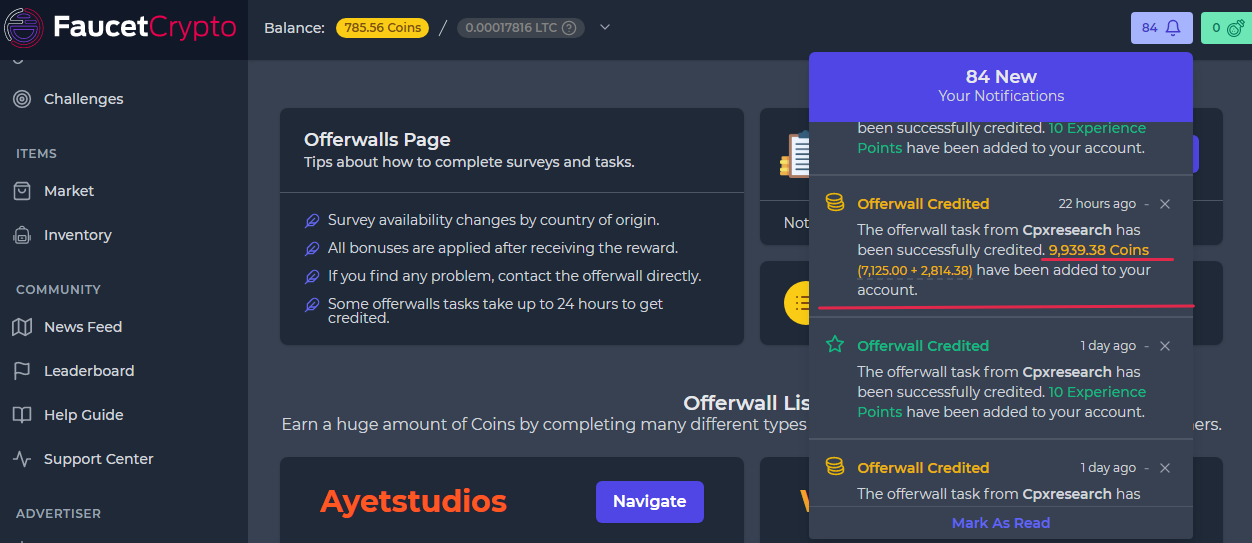1252x543 pixels.
Task: Click the (7,125.00 + 2,814.38) breakdown text
Action: pos(915,270)
